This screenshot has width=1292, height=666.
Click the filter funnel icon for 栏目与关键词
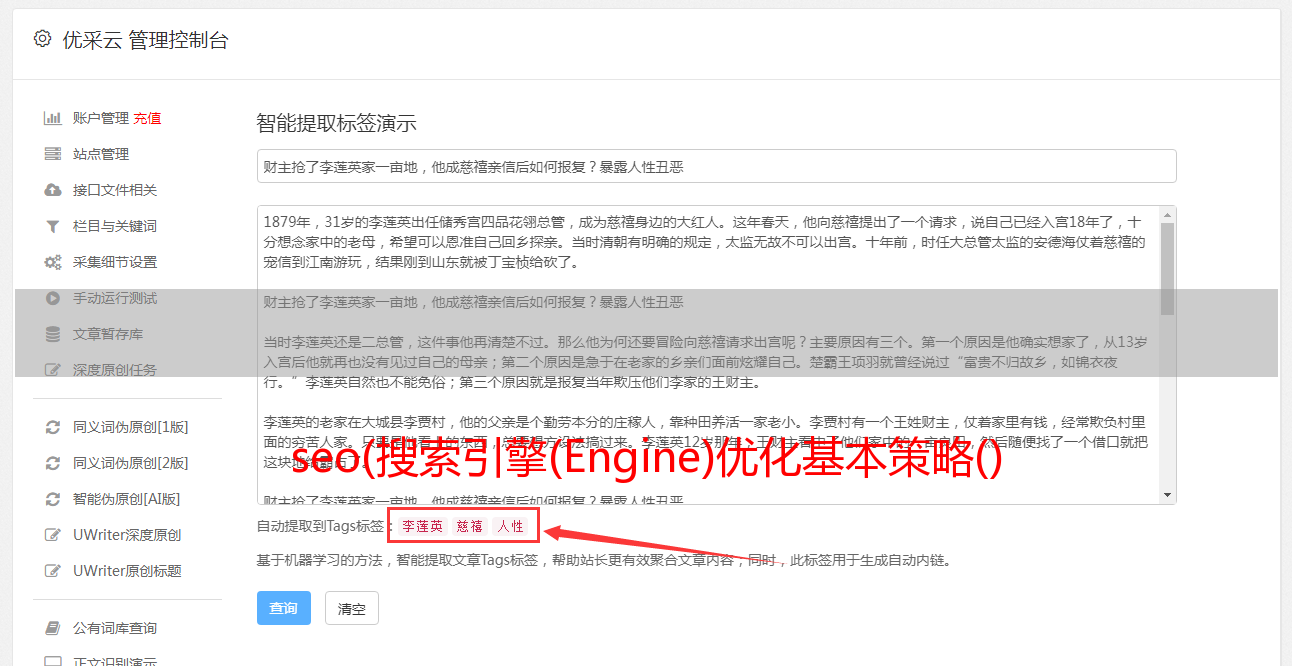(x=53, y=226)
